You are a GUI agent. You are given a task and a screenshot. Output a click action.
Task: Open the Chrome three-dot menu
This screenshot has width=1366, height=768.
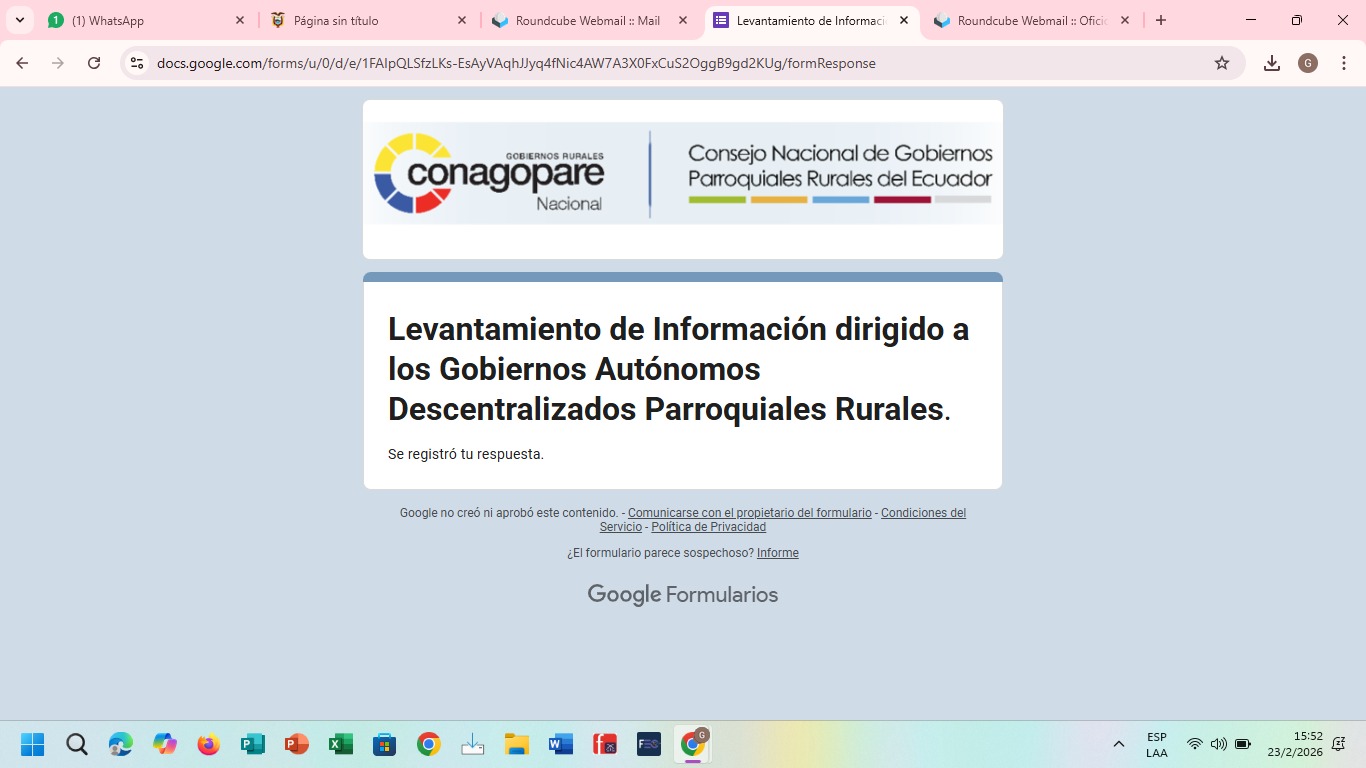[x=1343, y=63]
